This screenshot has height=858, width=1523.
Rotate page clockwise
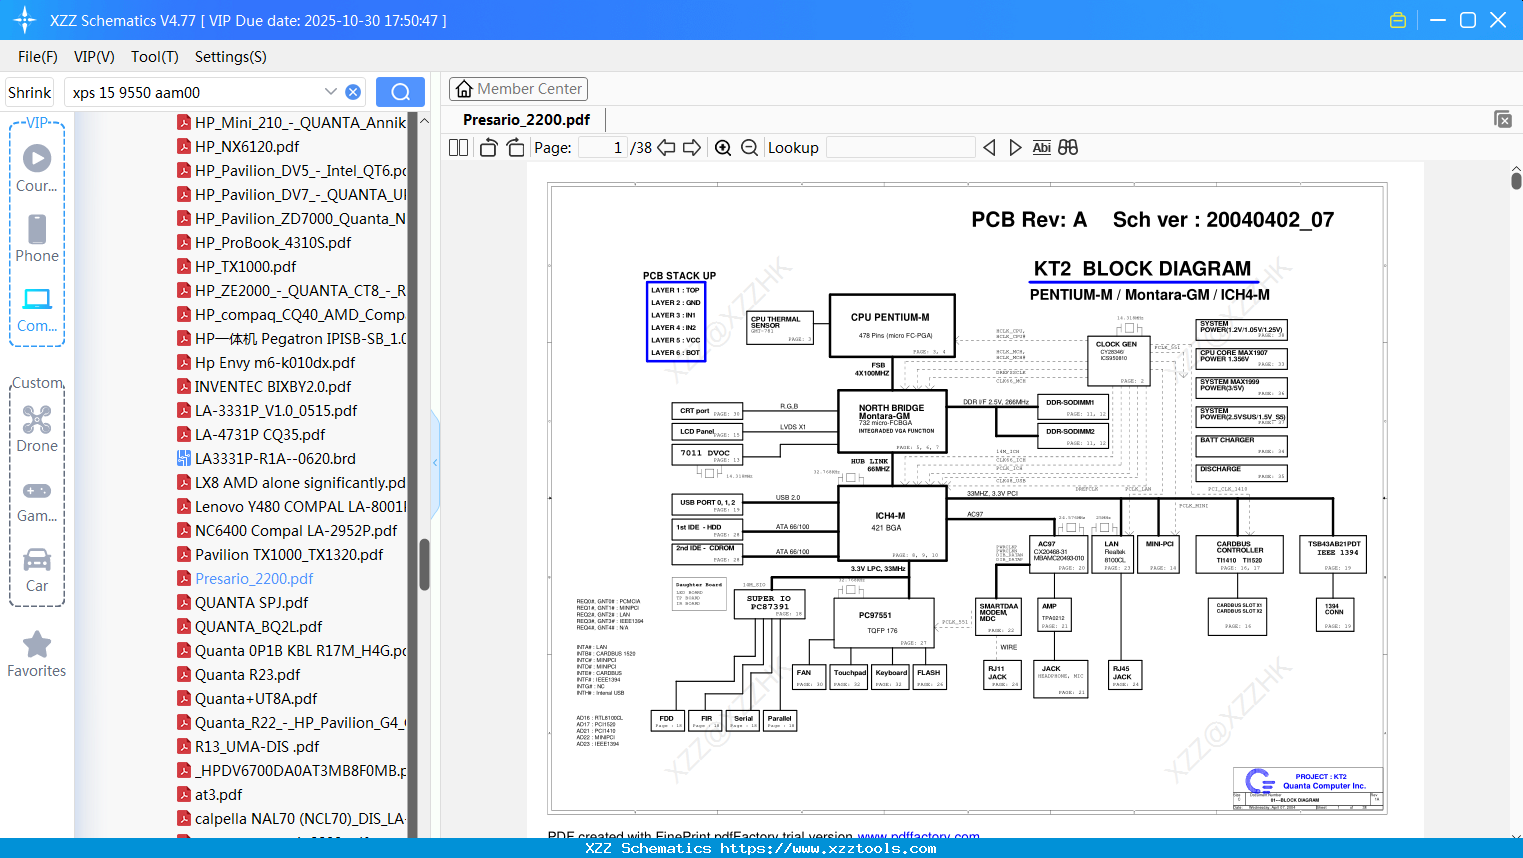[516, 148]
